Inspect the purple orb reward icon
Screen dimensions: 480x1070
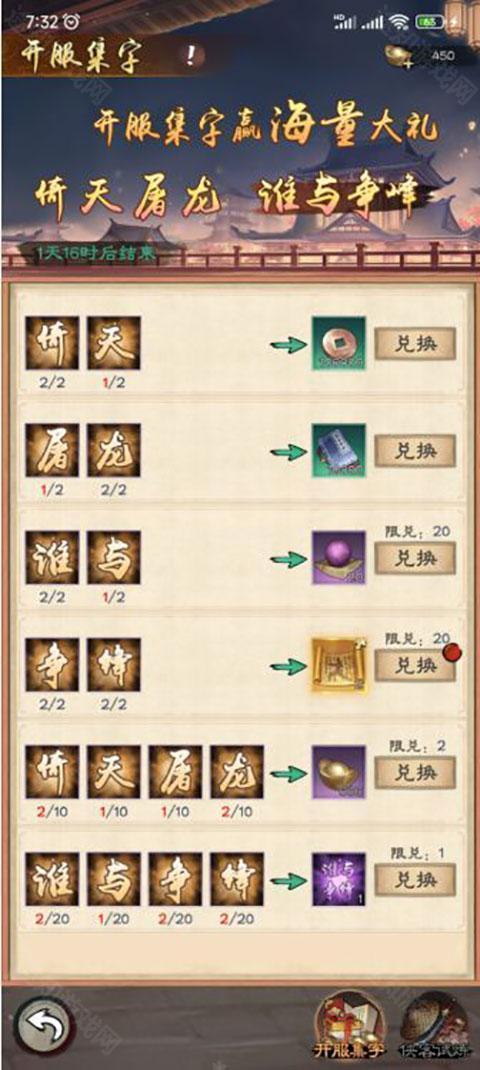pos(339,558)
